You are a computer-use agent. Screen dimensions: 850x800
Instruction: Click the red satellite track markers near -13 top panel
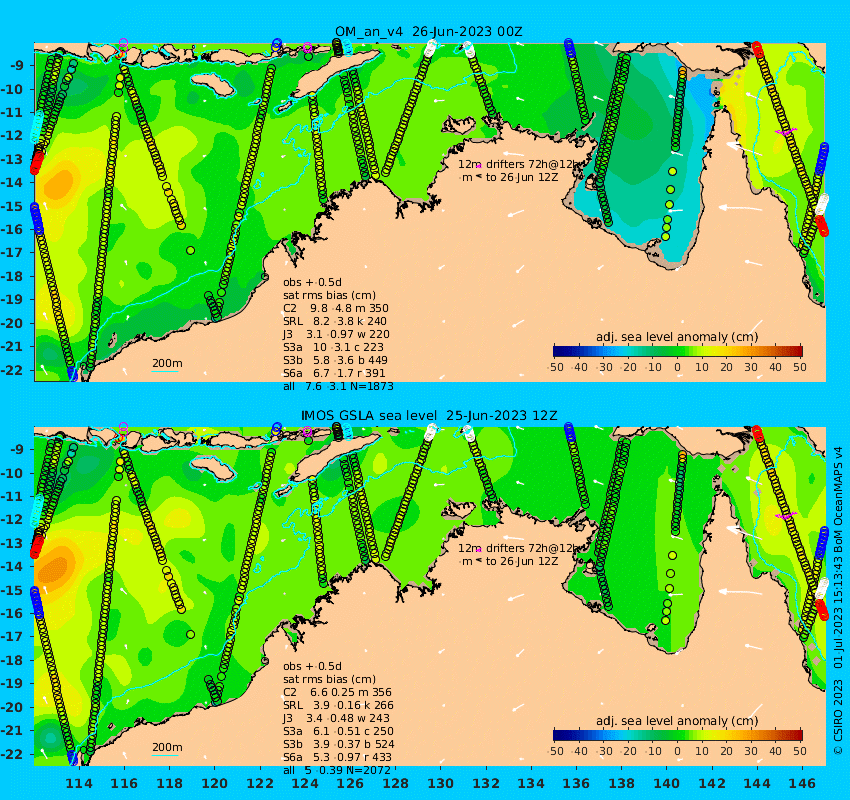37,162
